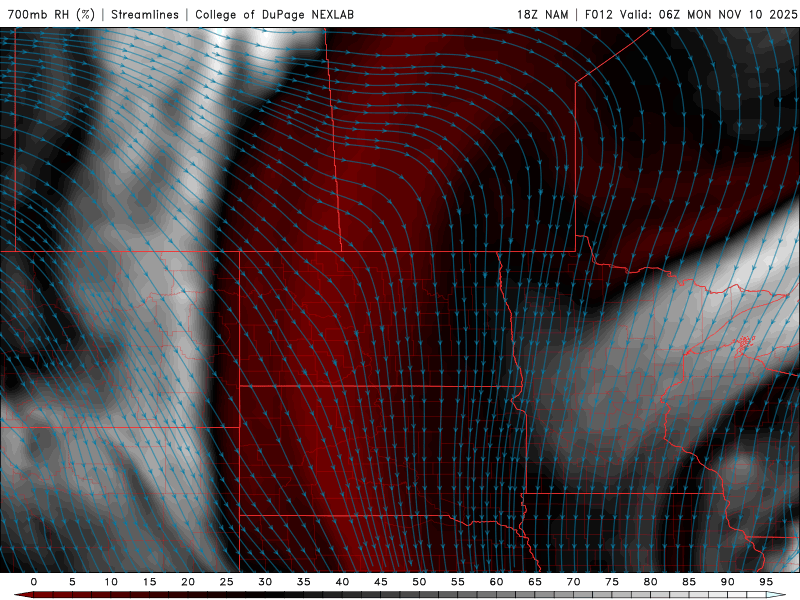Viewport: 800px width, 600px height.
Task: Click the "45" colorbar scale label
Action: pyautogui.click(x=381, y=582)
